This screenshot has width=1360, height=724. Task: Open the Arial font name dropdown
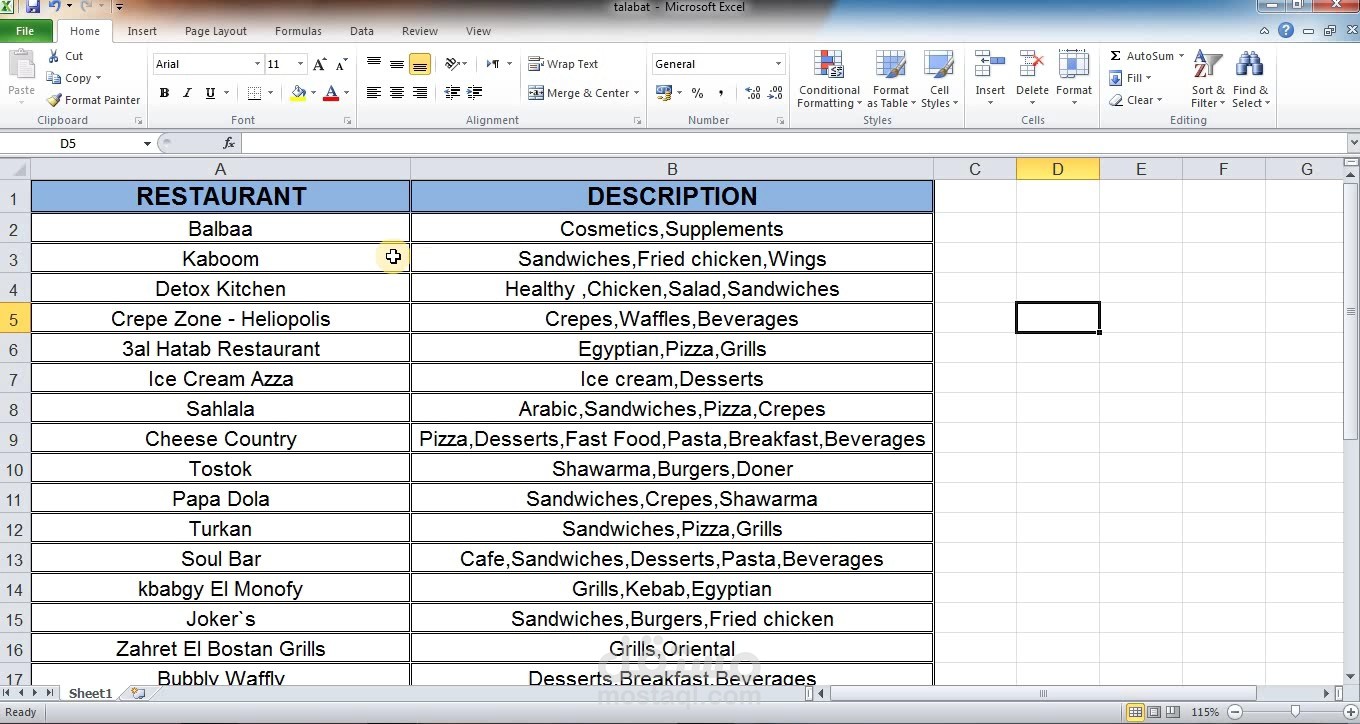coord(257,64)
